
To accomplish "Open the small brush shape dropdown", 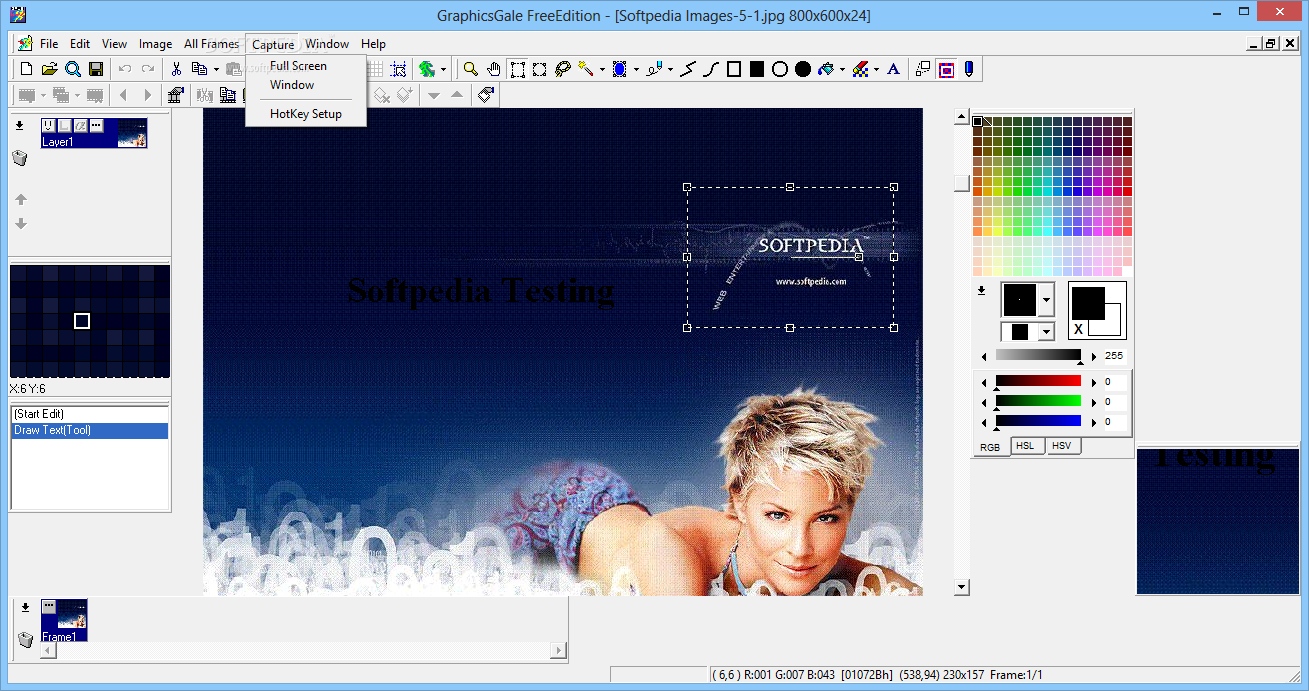I will 1046,331.
